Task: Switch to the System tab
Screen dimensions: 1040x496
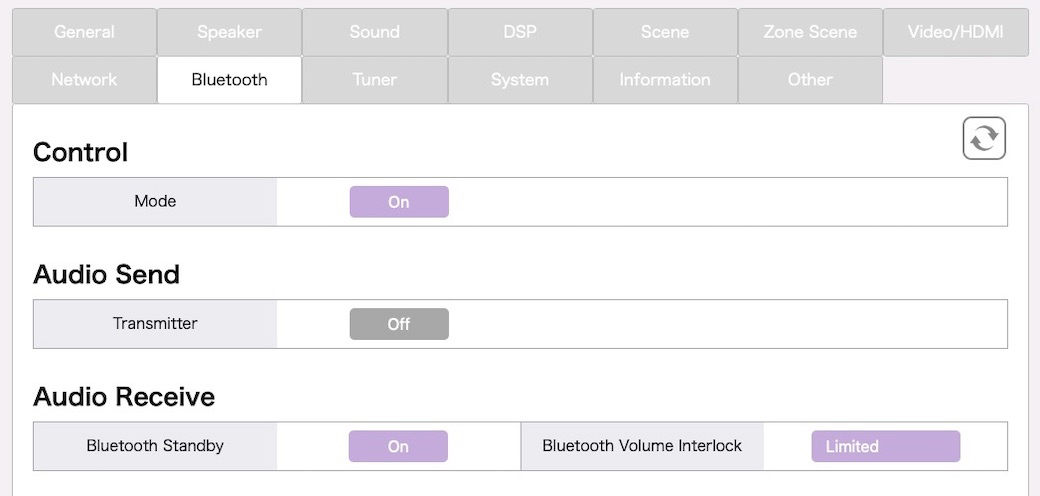Action: click(520, 80)
